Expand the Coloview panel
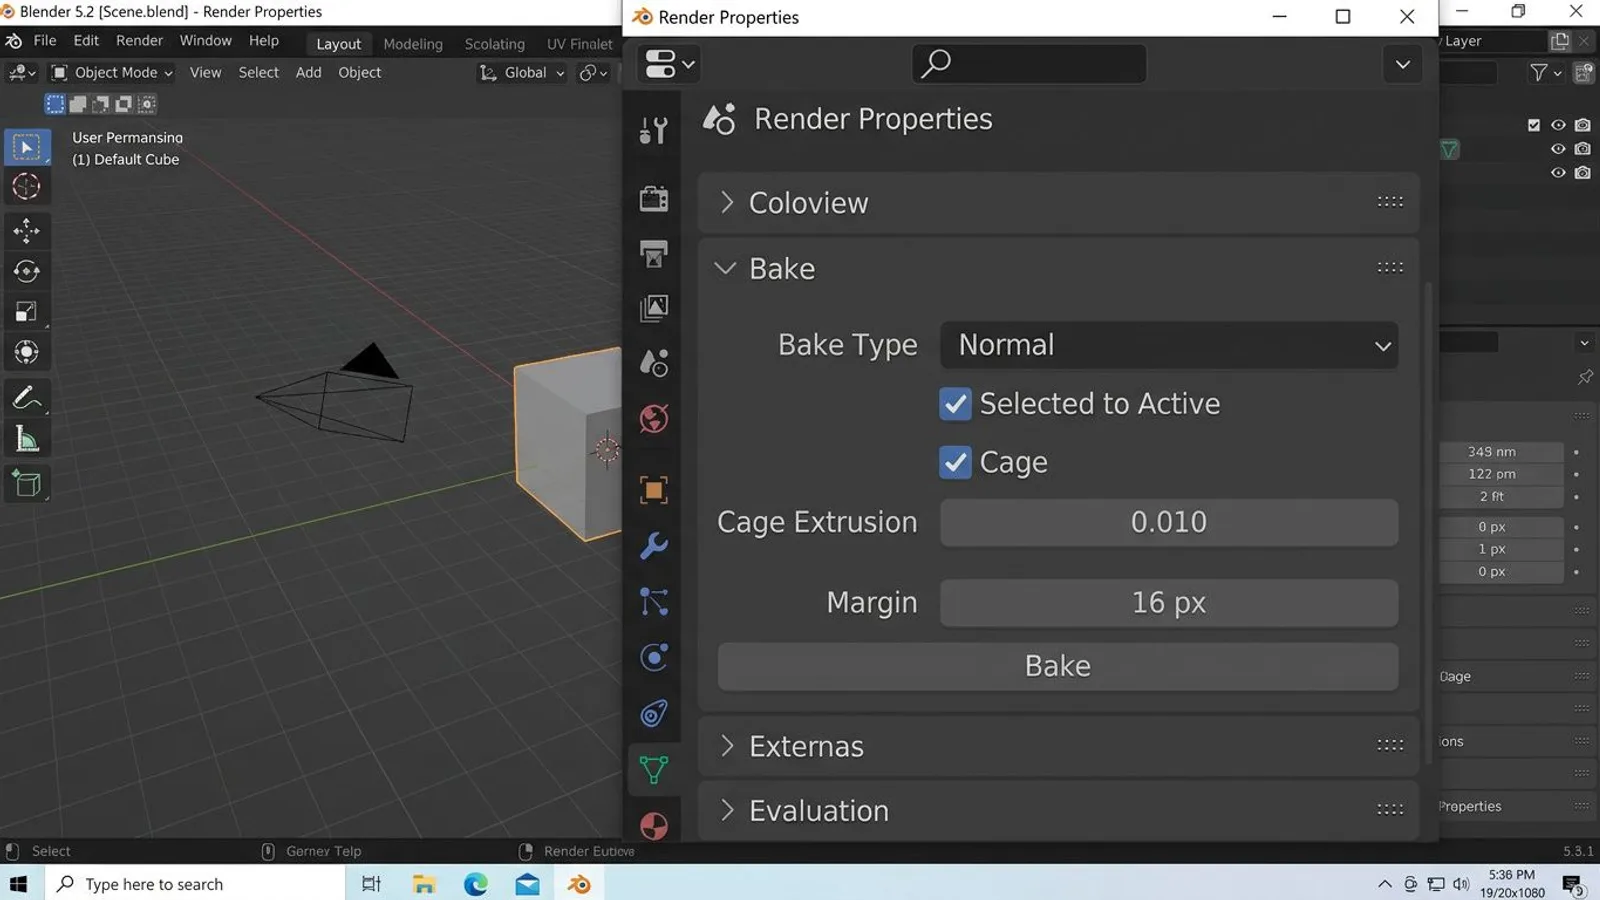1600x900 pixels. (x=1058, y=203)
